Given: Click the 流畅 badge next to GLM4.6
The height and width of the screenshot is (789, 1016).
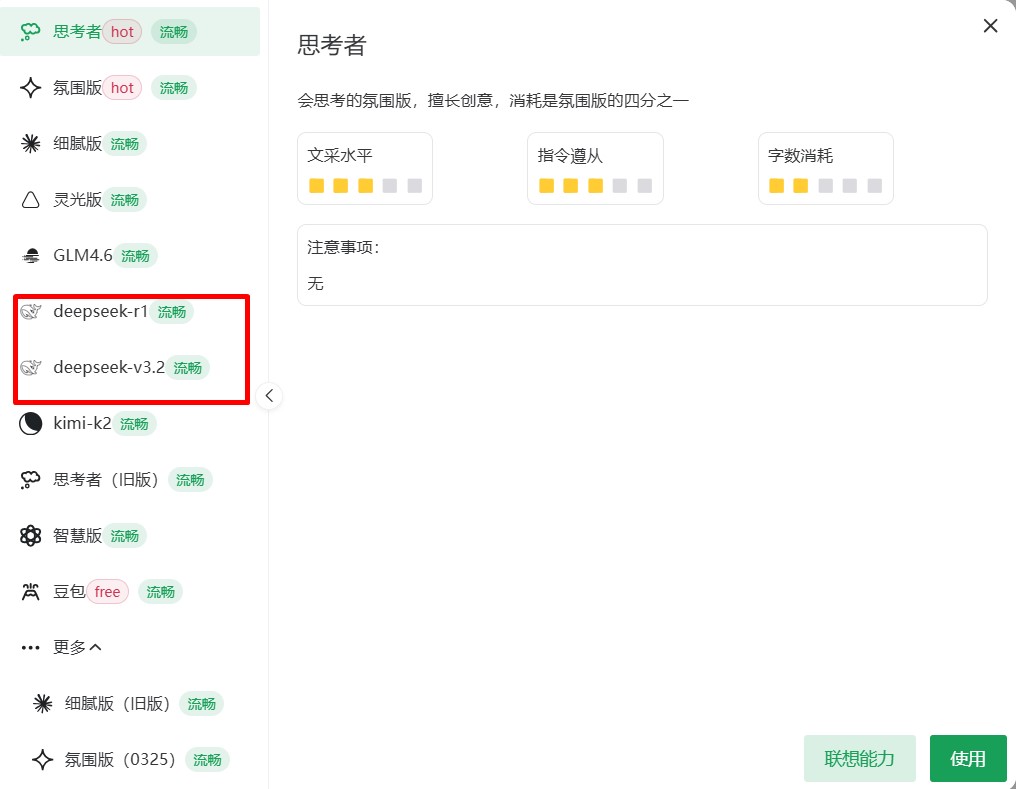Looking at the screenshot, I should (136, 255).
